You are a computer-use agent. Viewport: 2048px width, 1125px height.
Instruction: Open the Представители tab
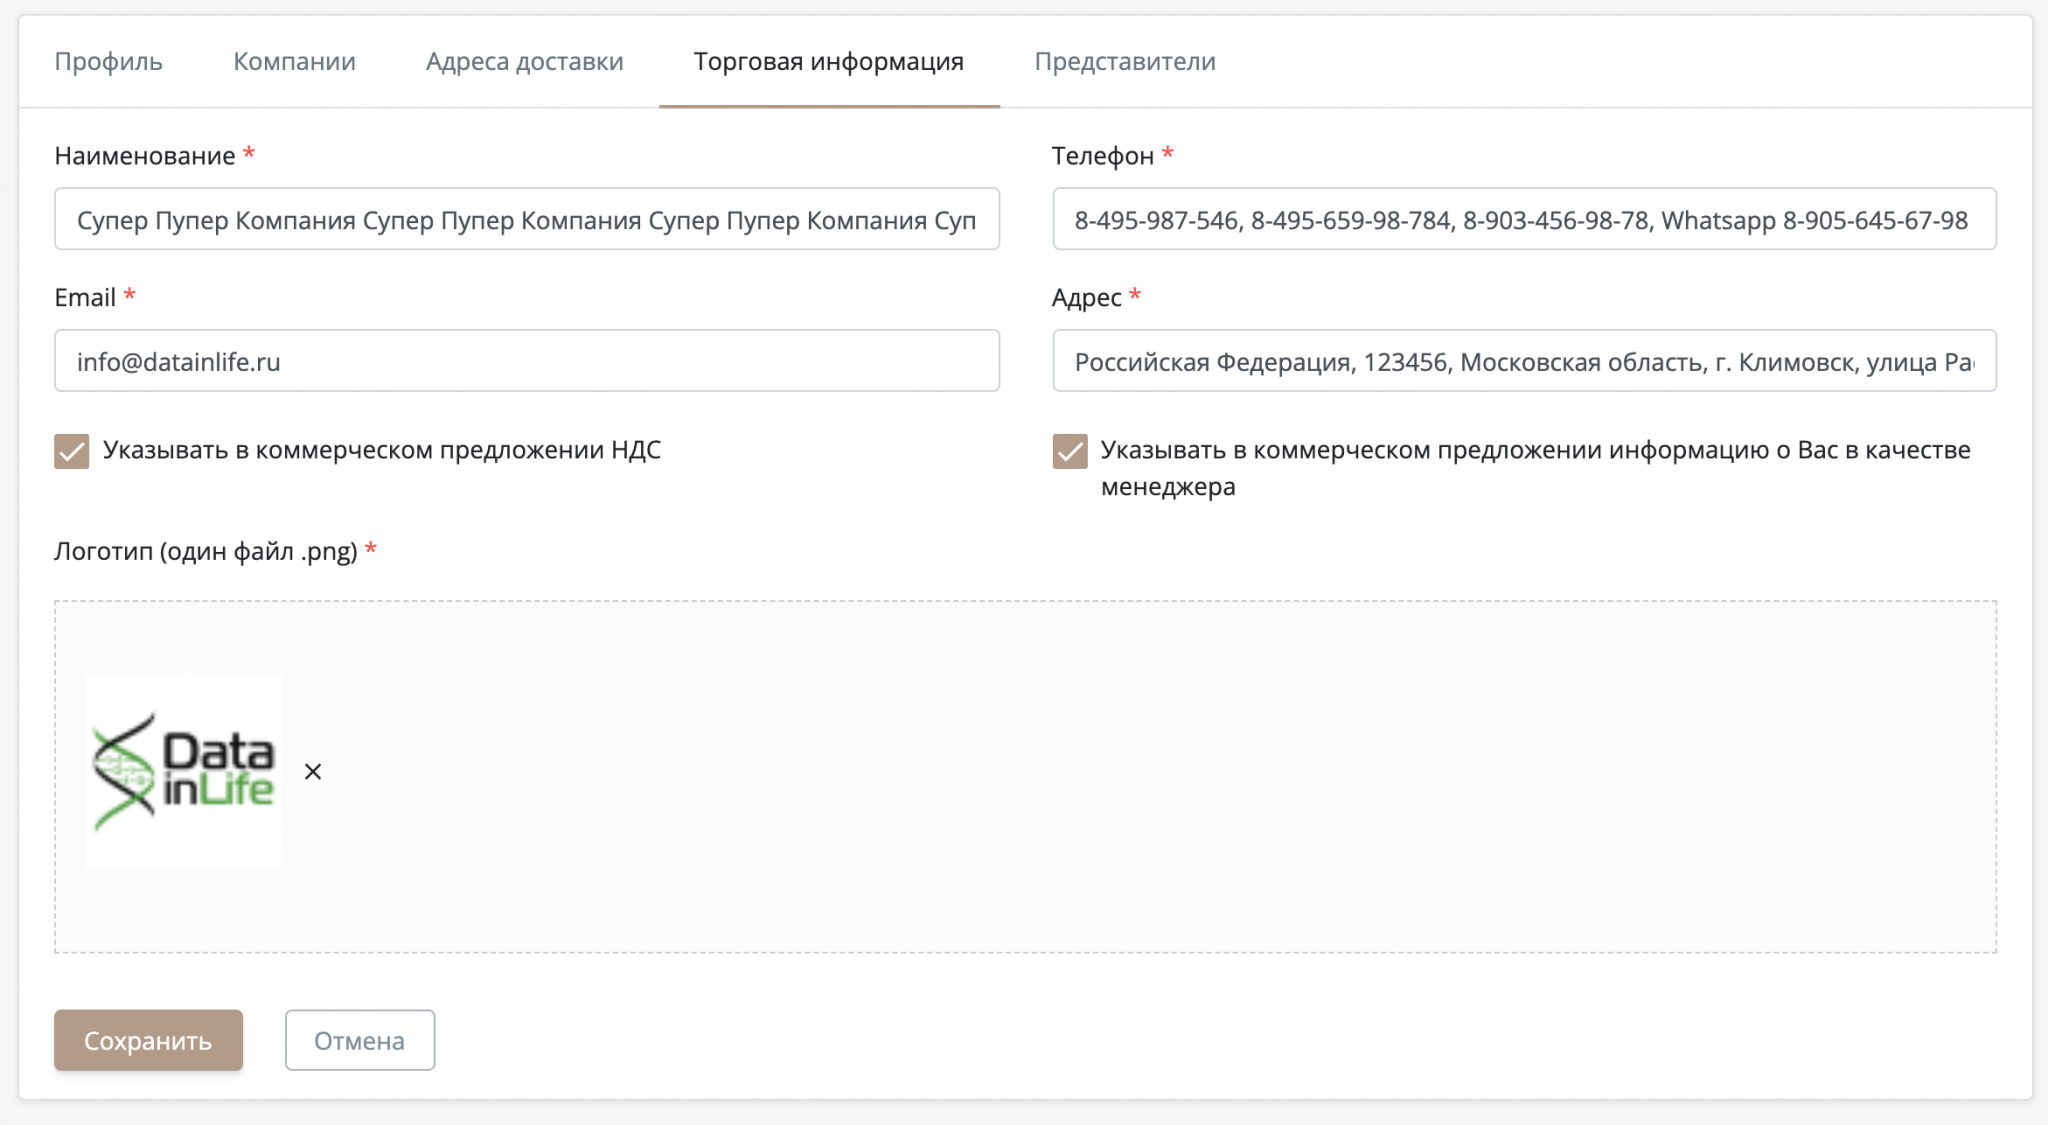pos(1124,62)
